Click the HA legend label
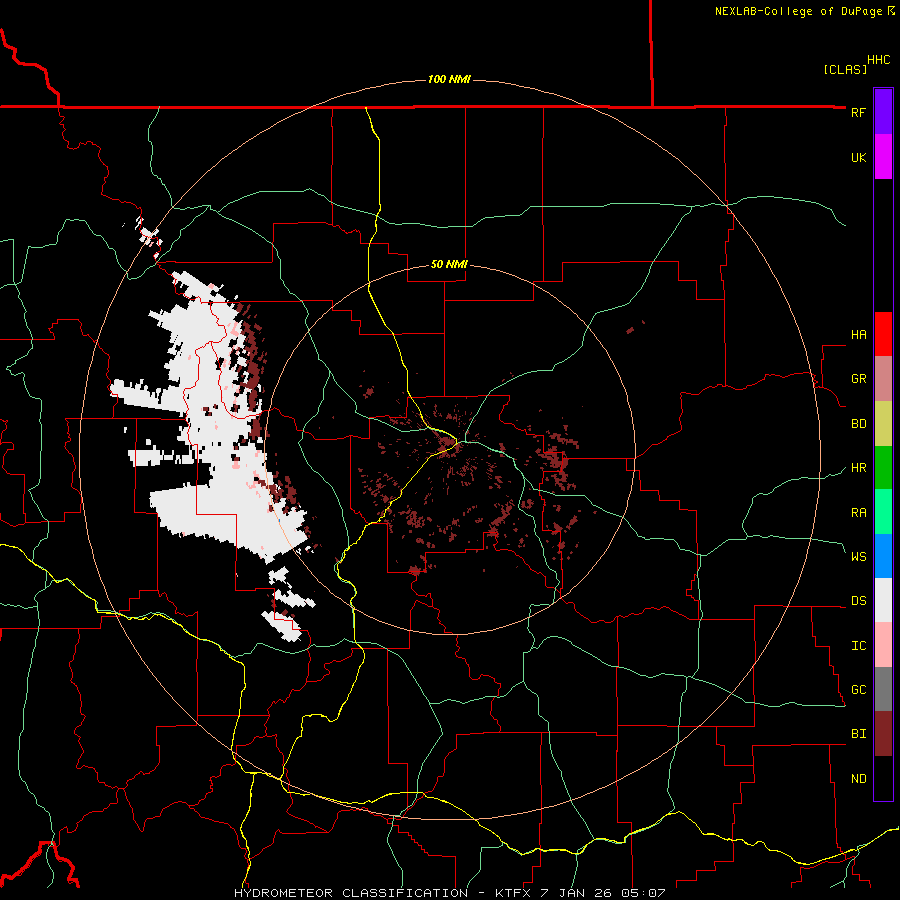This screenshot has height=900, width=900. pos(858,335)
